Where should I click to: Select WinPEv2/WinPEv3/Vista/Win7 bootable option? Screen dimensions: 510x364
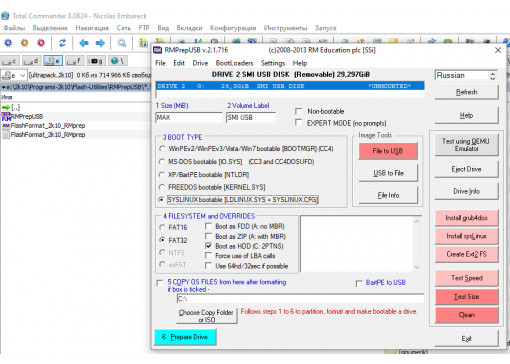(x=162, y=149)
